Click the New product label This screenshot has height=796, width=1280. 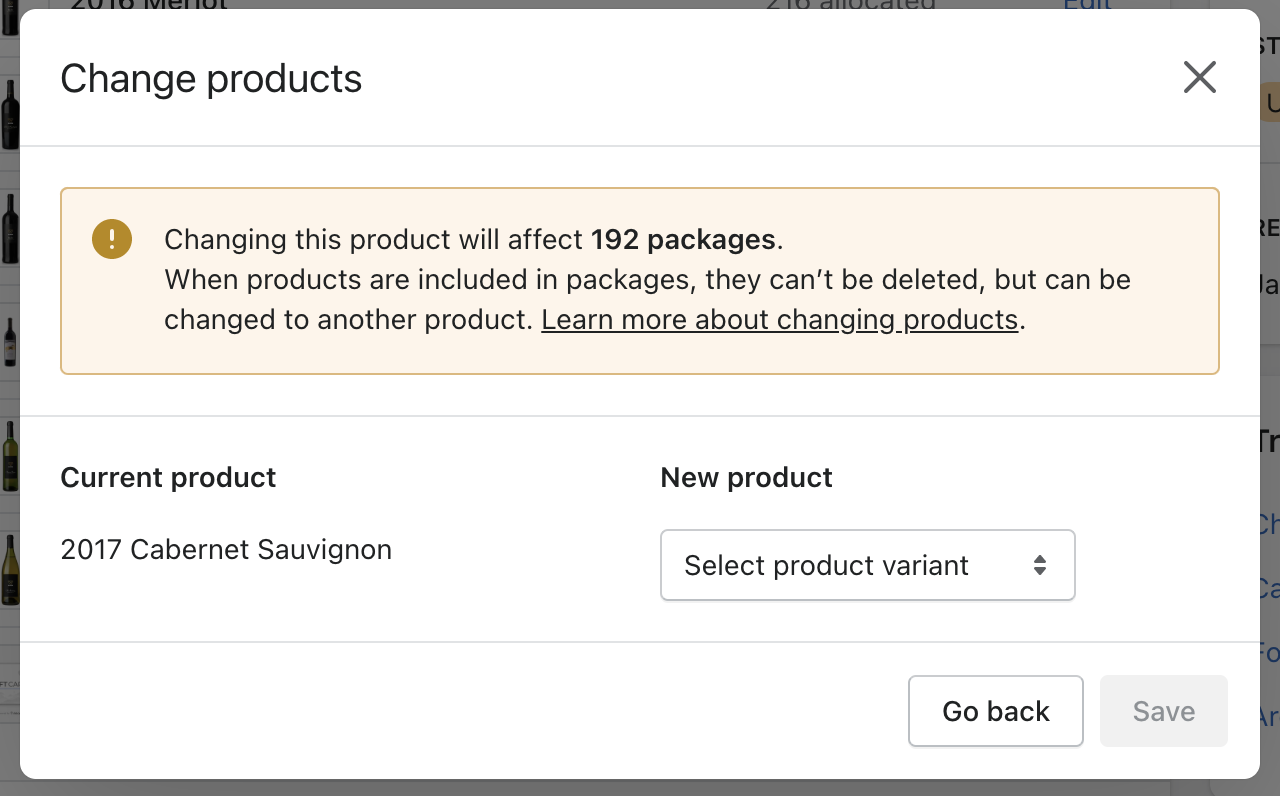click(746, 477)
